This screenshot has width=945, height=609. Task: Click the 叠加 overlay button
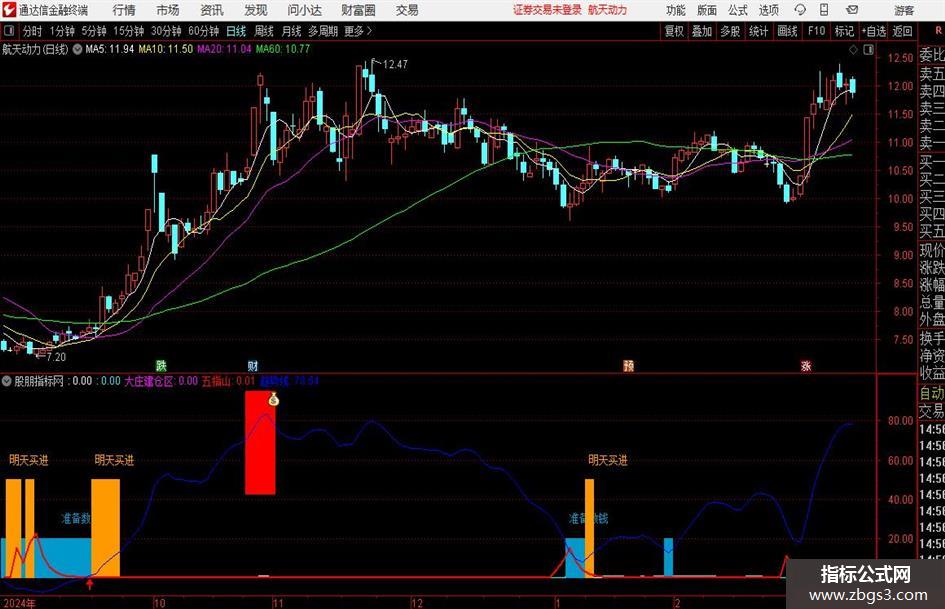[x=702, y=31]
